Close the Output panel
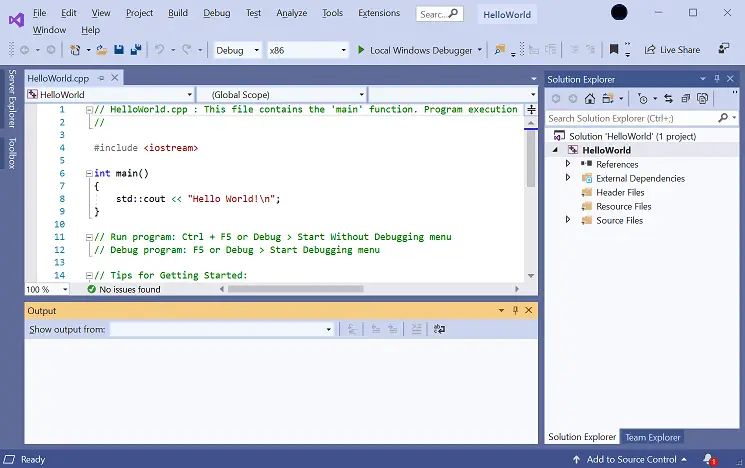The height and width of the screenshot is (468, 745). [528, 310]
